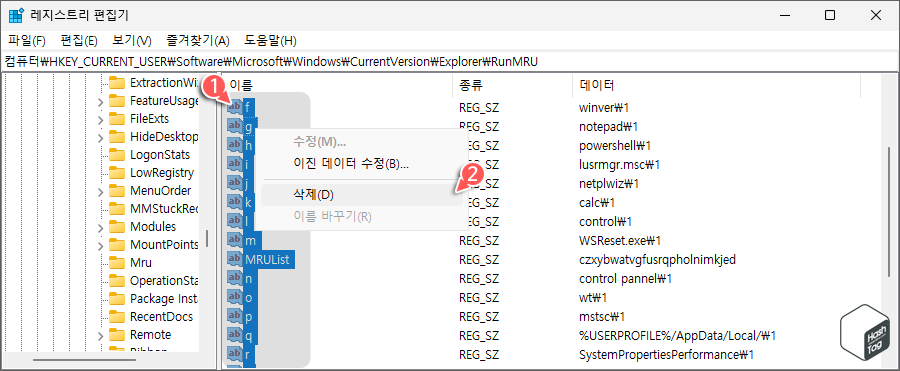Select the Package Inst folder icon
Viewport: 900px width, 371px height.
point(117,299)
